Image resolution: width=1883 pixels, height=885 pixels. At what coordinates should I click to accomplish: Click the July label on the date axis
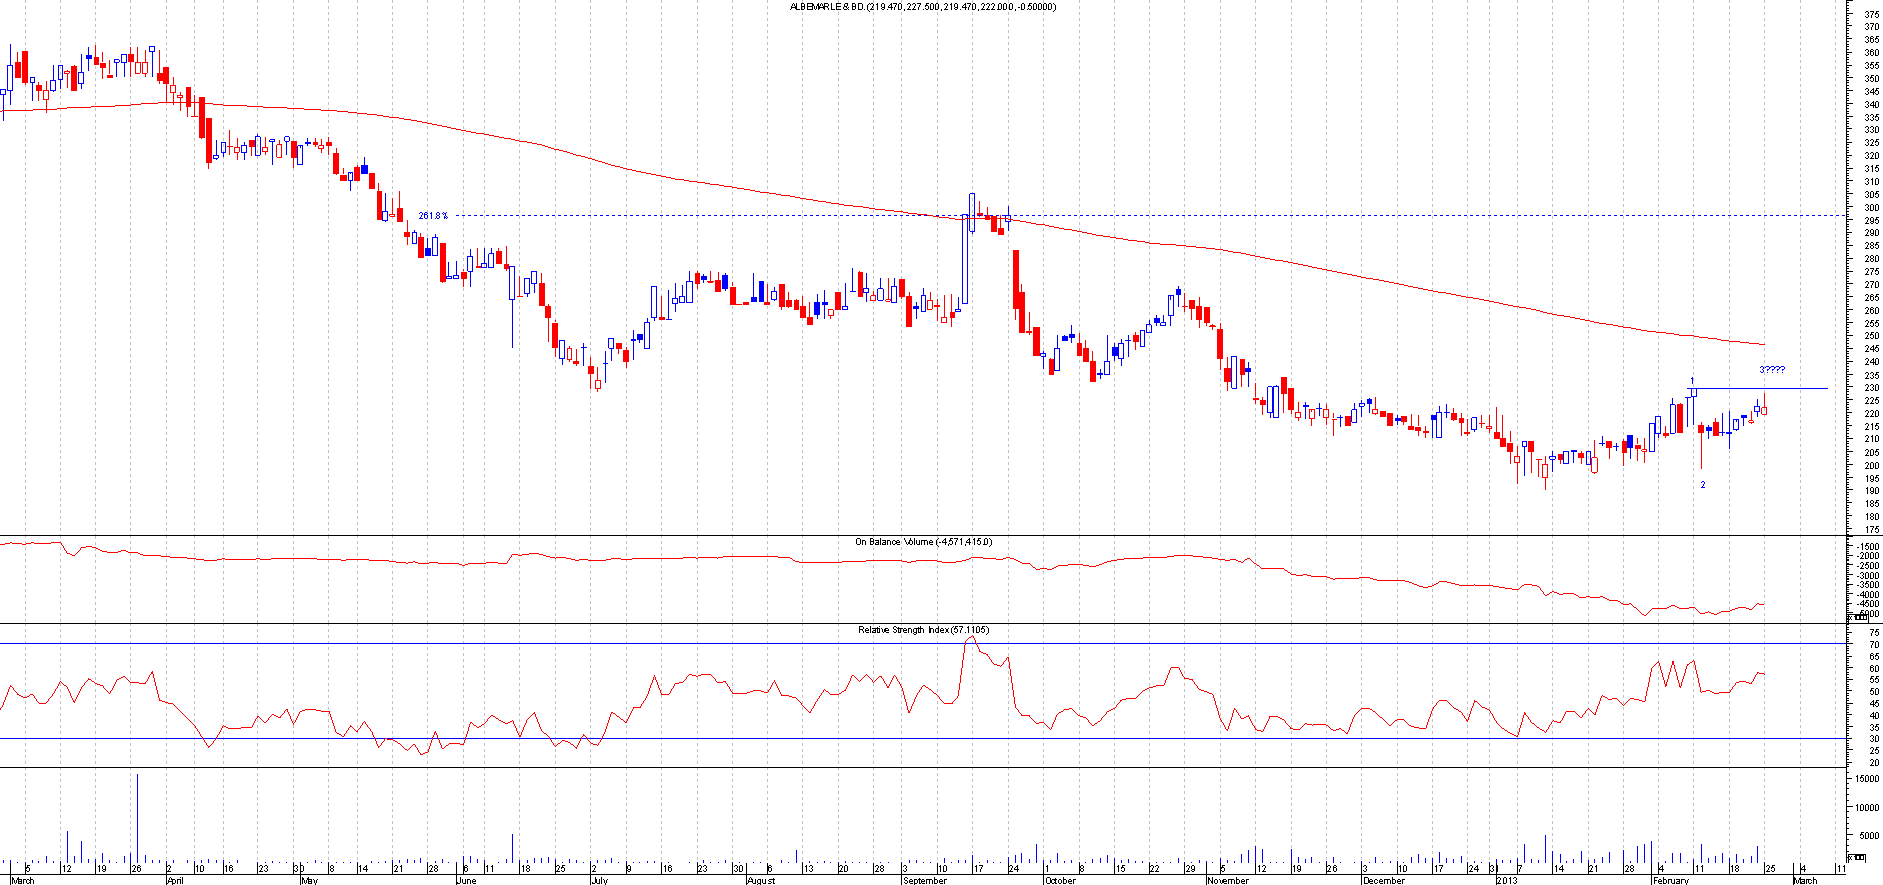coord(599,881)
